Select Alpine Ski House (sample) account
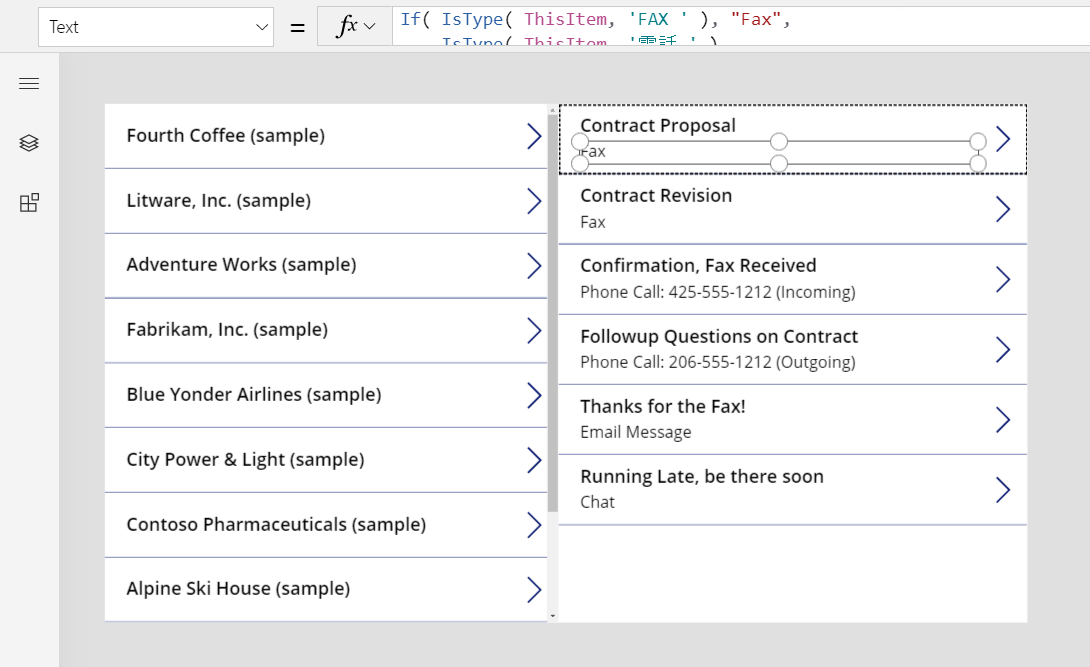 click(238, 589)
